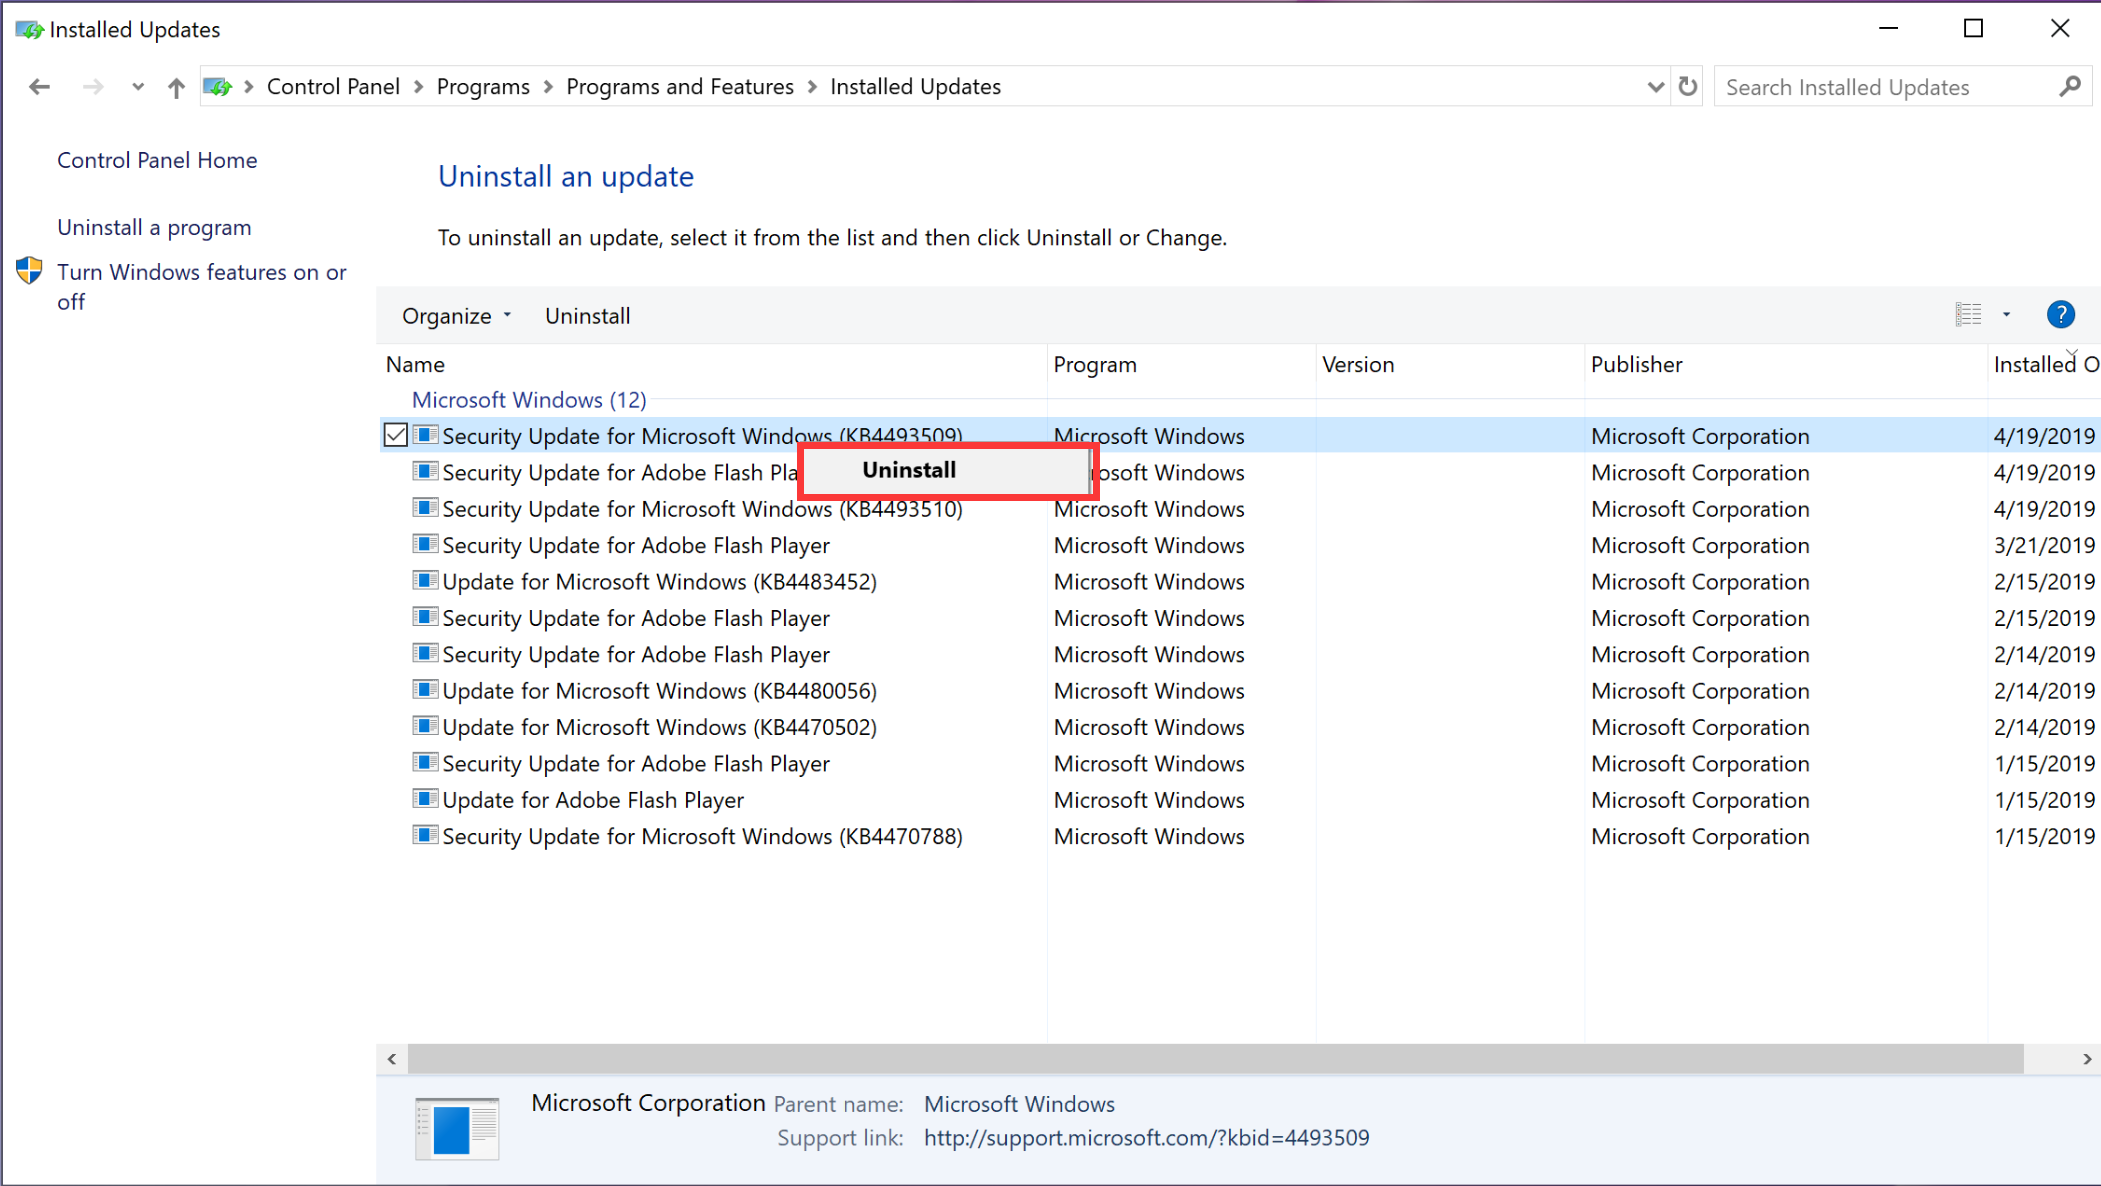The image size is (2101, 1186).
Task: Click the Up one level arrow
Action: click(x=176, y=87)
